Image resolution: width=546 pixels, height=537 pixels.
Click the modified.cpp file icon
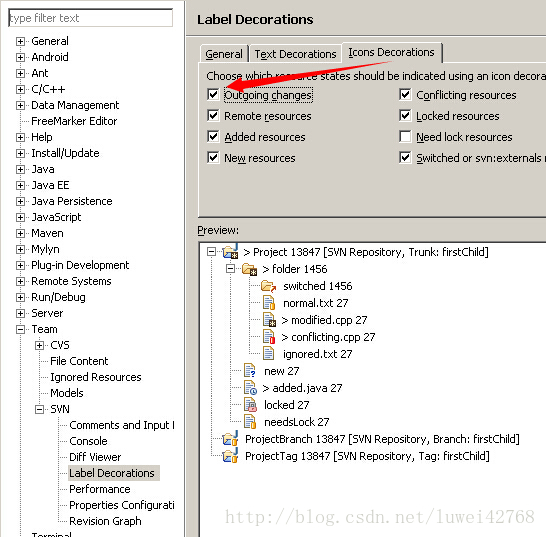[x=269, y=320]
